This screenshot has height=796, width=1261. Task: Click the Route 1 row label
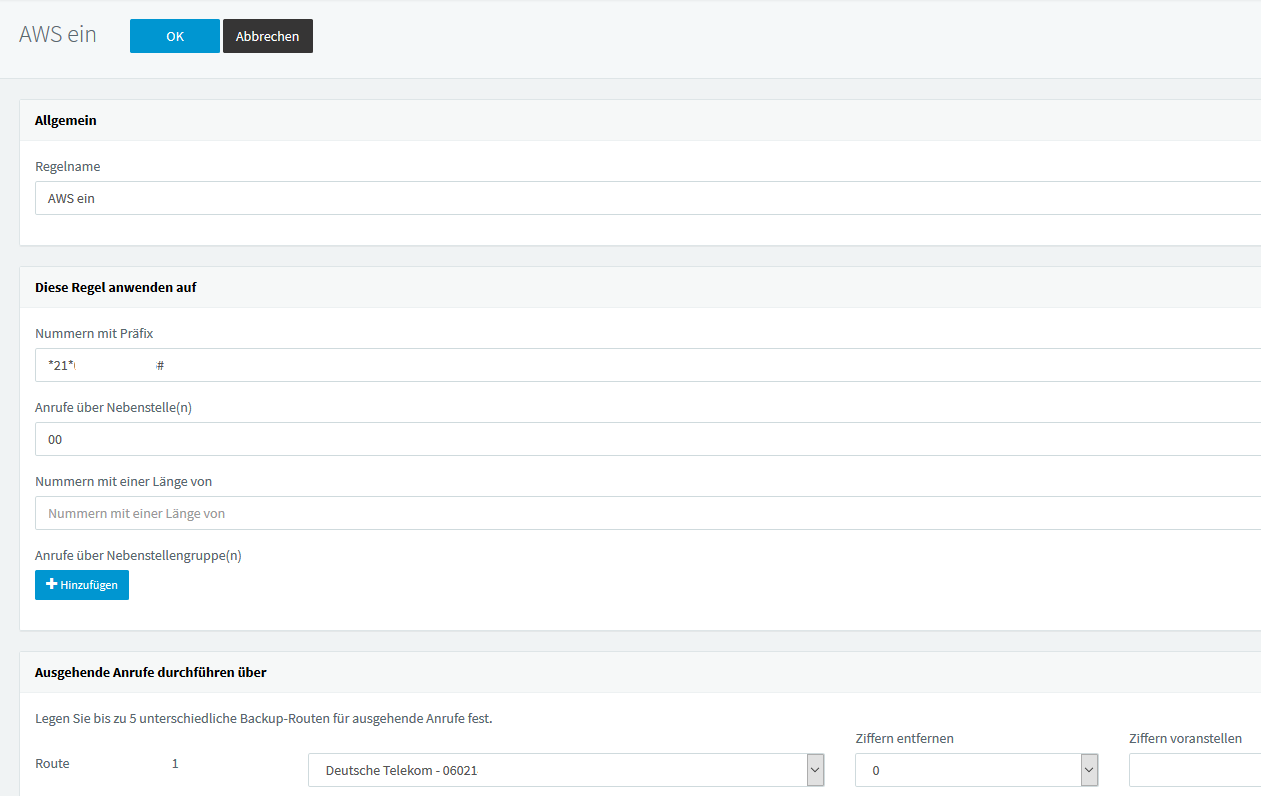(52, 763)
